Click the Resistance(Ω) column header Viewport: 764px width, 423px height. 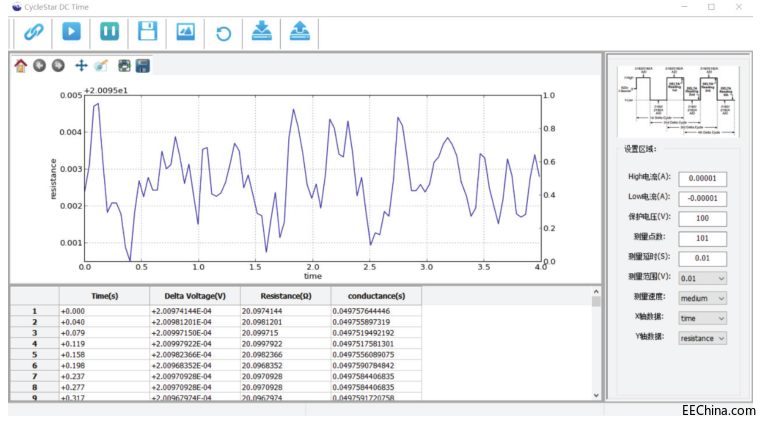(x=286, y=296)
